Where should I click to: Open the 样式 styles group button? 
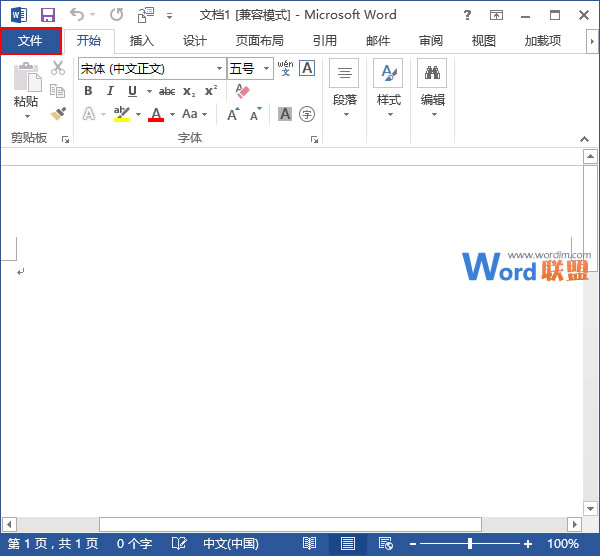click(389, 89)
